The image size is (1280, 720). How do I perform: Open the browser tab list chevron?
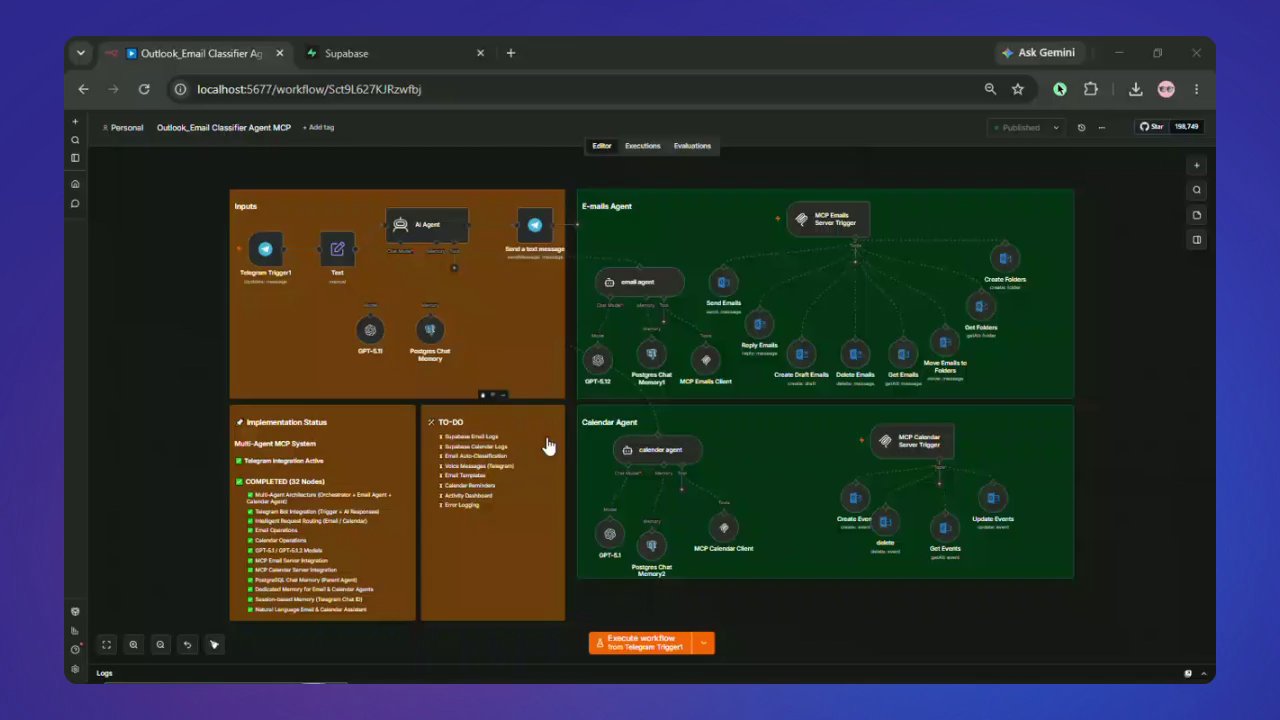pyautogui.click(x=81, y=53)
